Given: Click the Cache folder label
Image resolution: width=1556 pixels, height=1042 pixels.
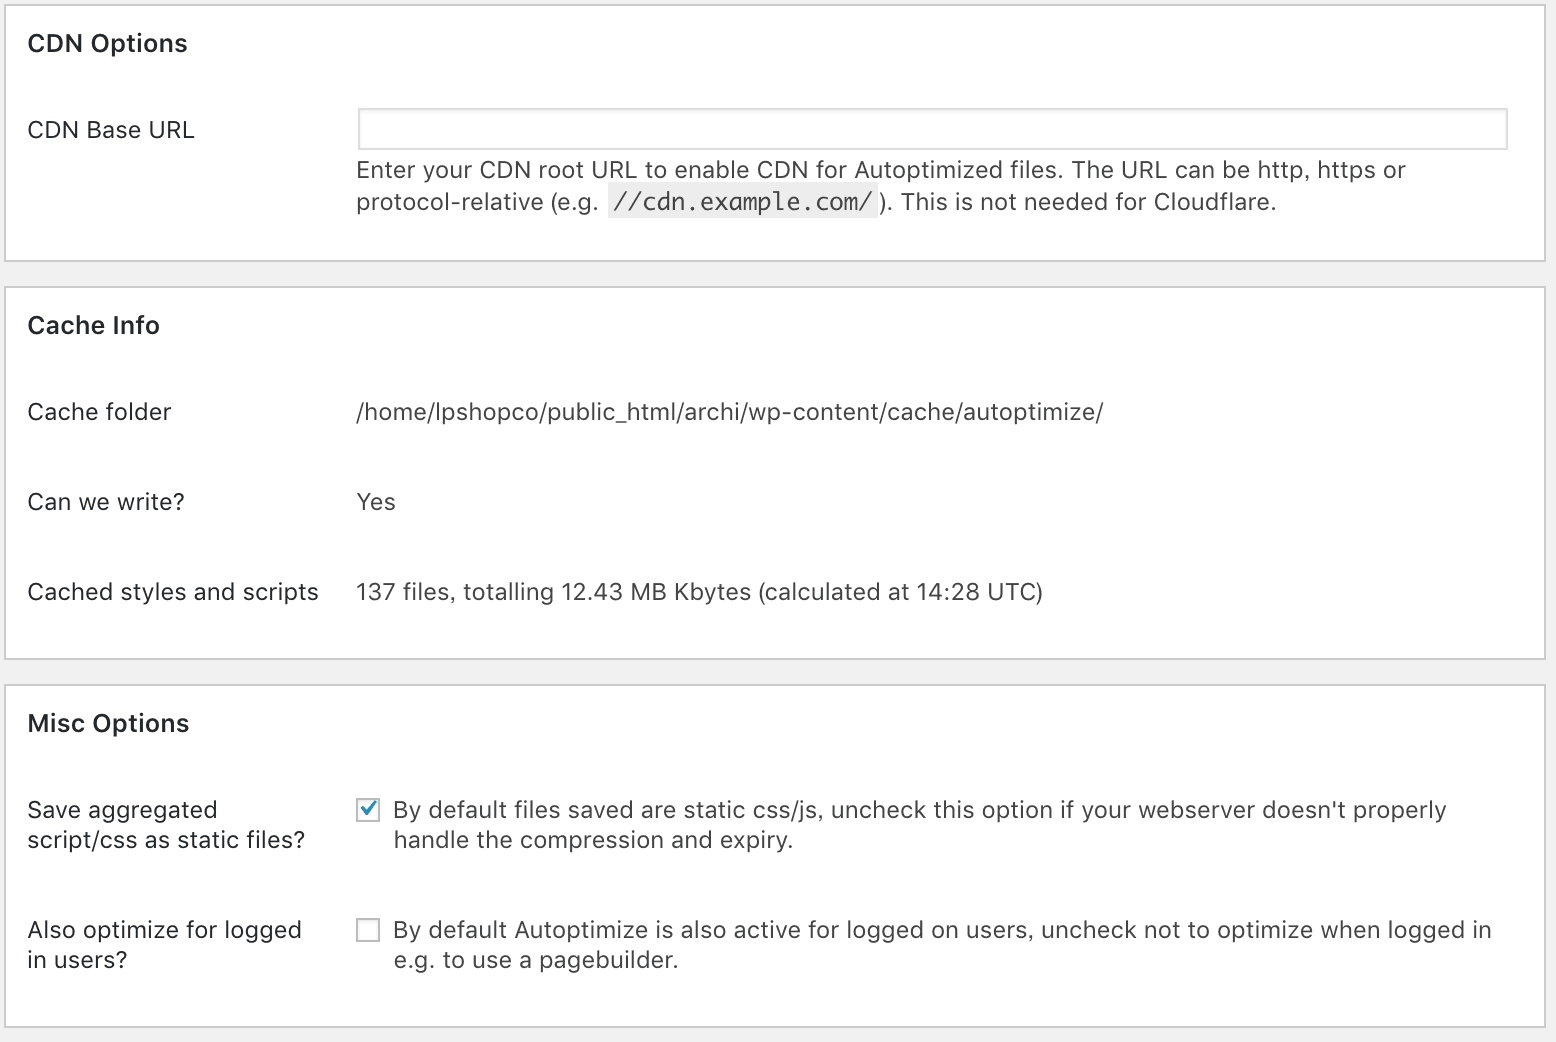Looking at the screenshot, I should pos(99,412).
